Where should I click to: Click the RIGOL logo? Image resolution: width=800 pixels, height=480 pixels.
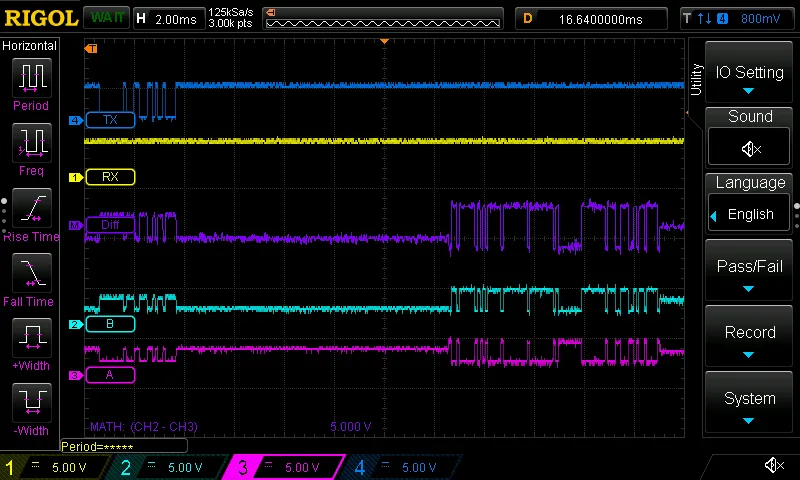pyautogui.click(x=39, y=18)
